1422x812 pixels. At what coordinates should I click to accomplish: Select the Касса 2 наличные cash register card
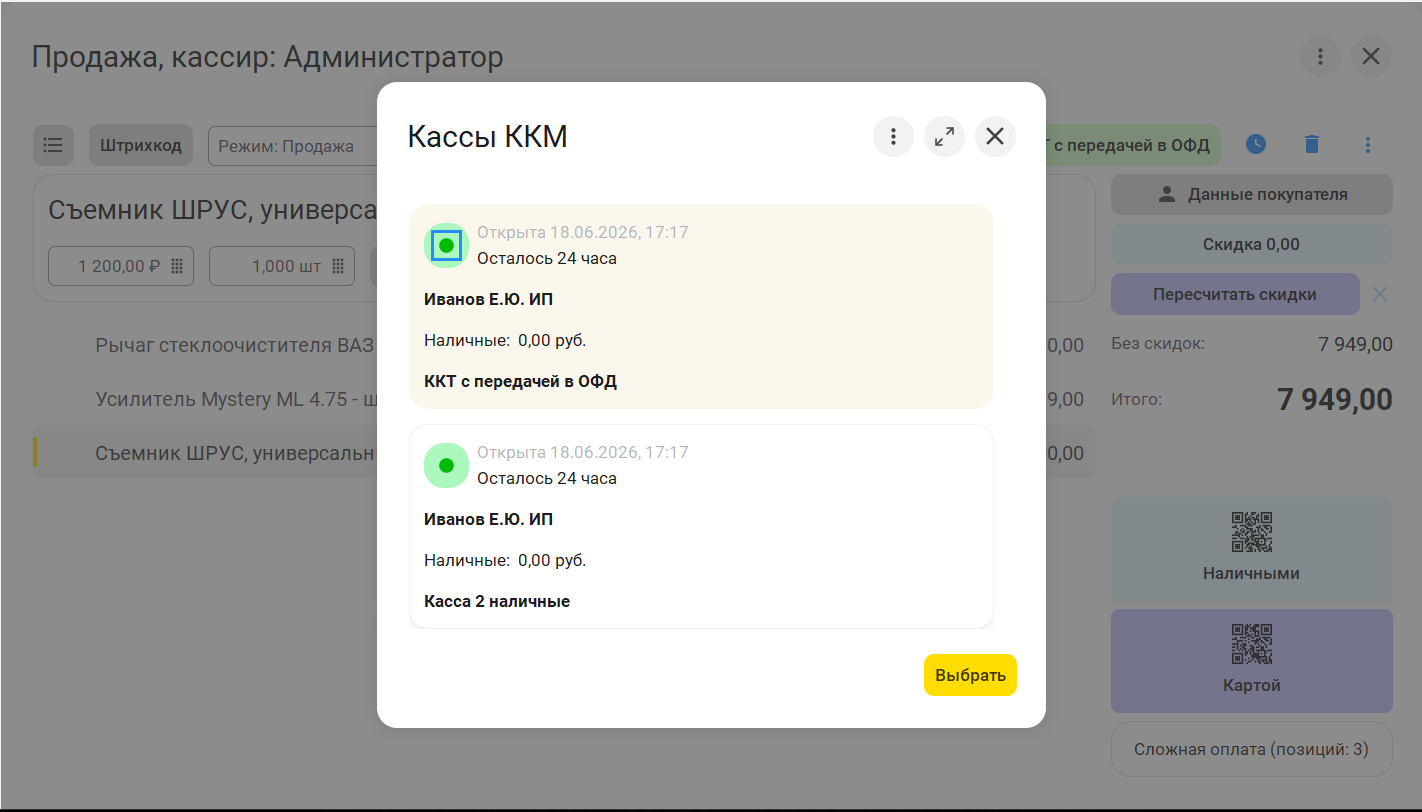[701, 526]
